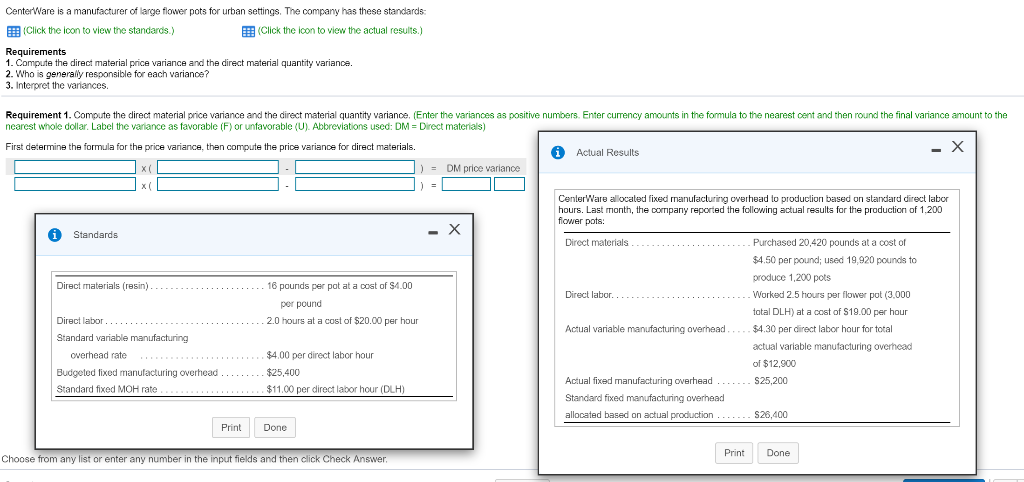1024x482 pixels.
Task: Click '3. Interpret the variances.' line
Action: tap(57, 86)
